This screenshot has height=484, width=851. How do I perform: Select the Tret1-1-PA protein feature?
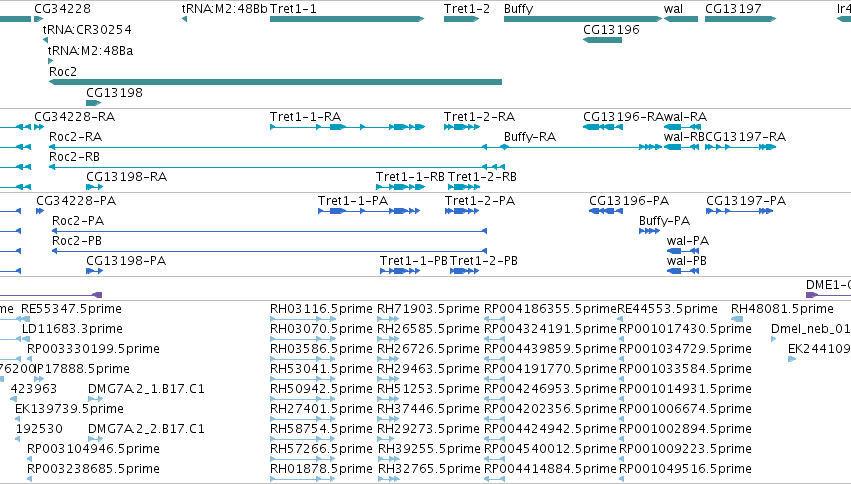[x=369, y=211]
